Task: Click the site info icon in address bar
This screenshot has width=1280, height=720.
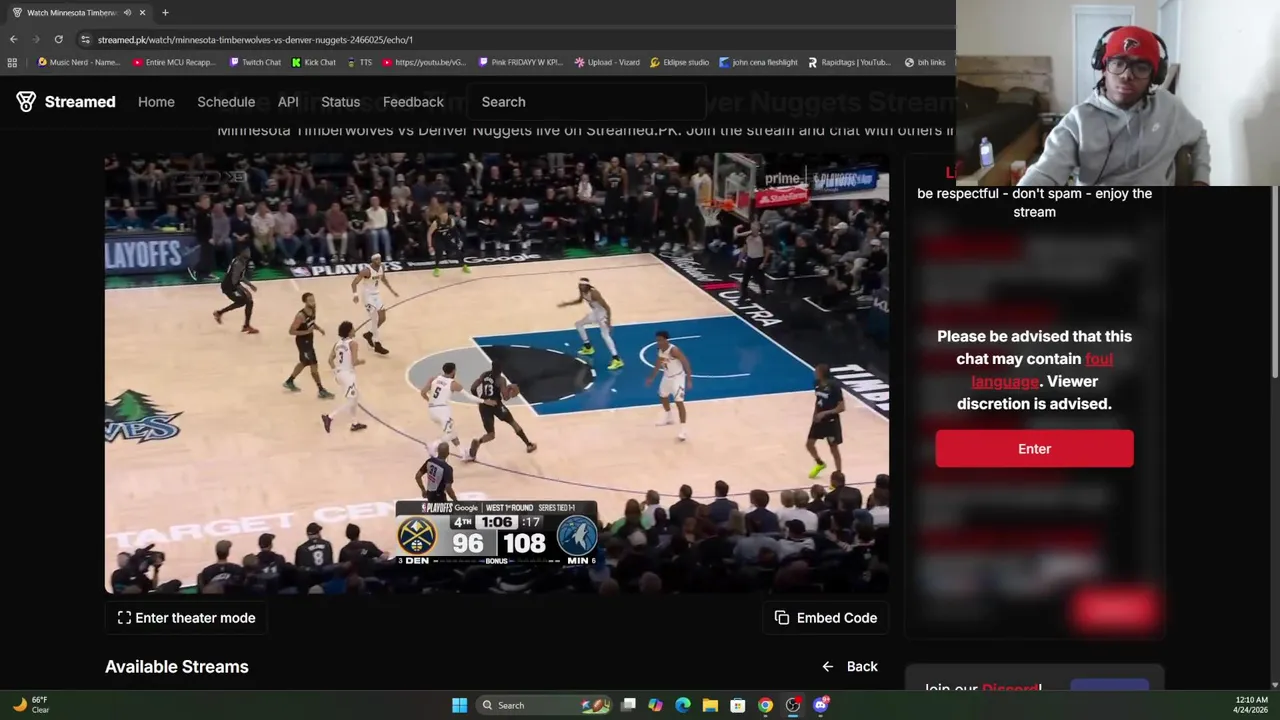Action: point(85,39)
